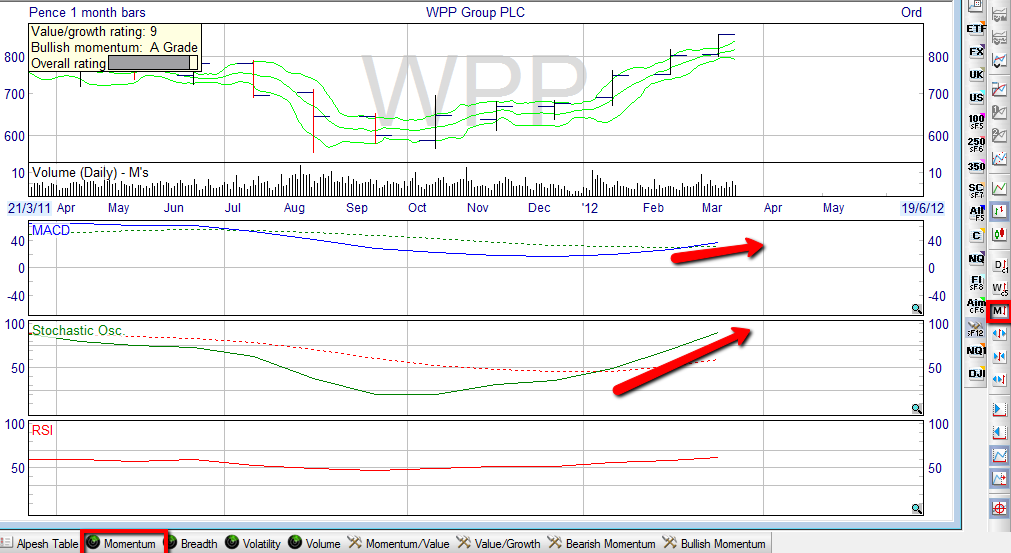Open the 350 index list button
This screenshot has height=553, width=1011.
(976, 167)
